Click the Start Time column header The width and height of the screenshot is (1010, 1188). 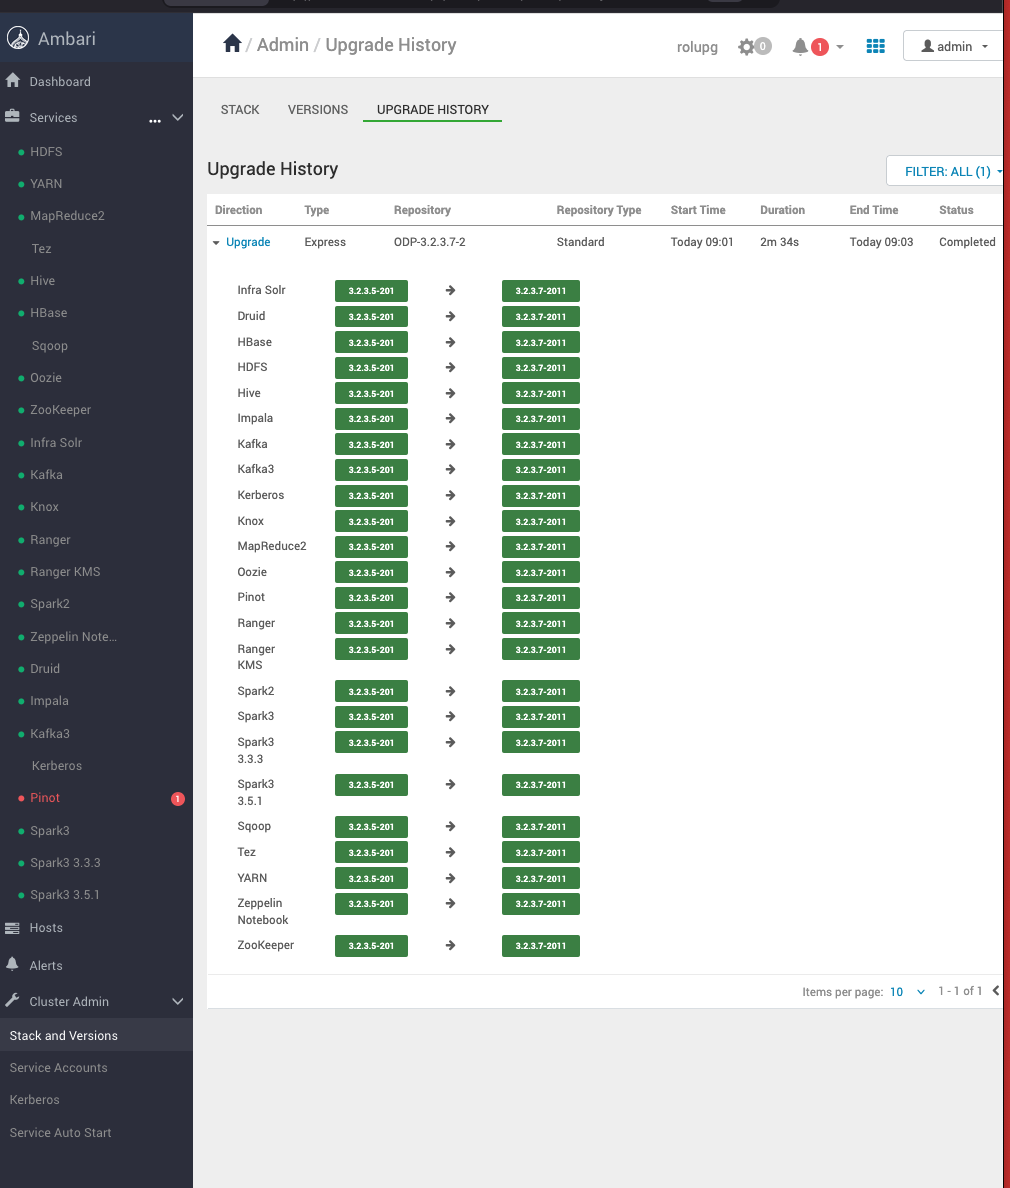click(x=698, y=210)
